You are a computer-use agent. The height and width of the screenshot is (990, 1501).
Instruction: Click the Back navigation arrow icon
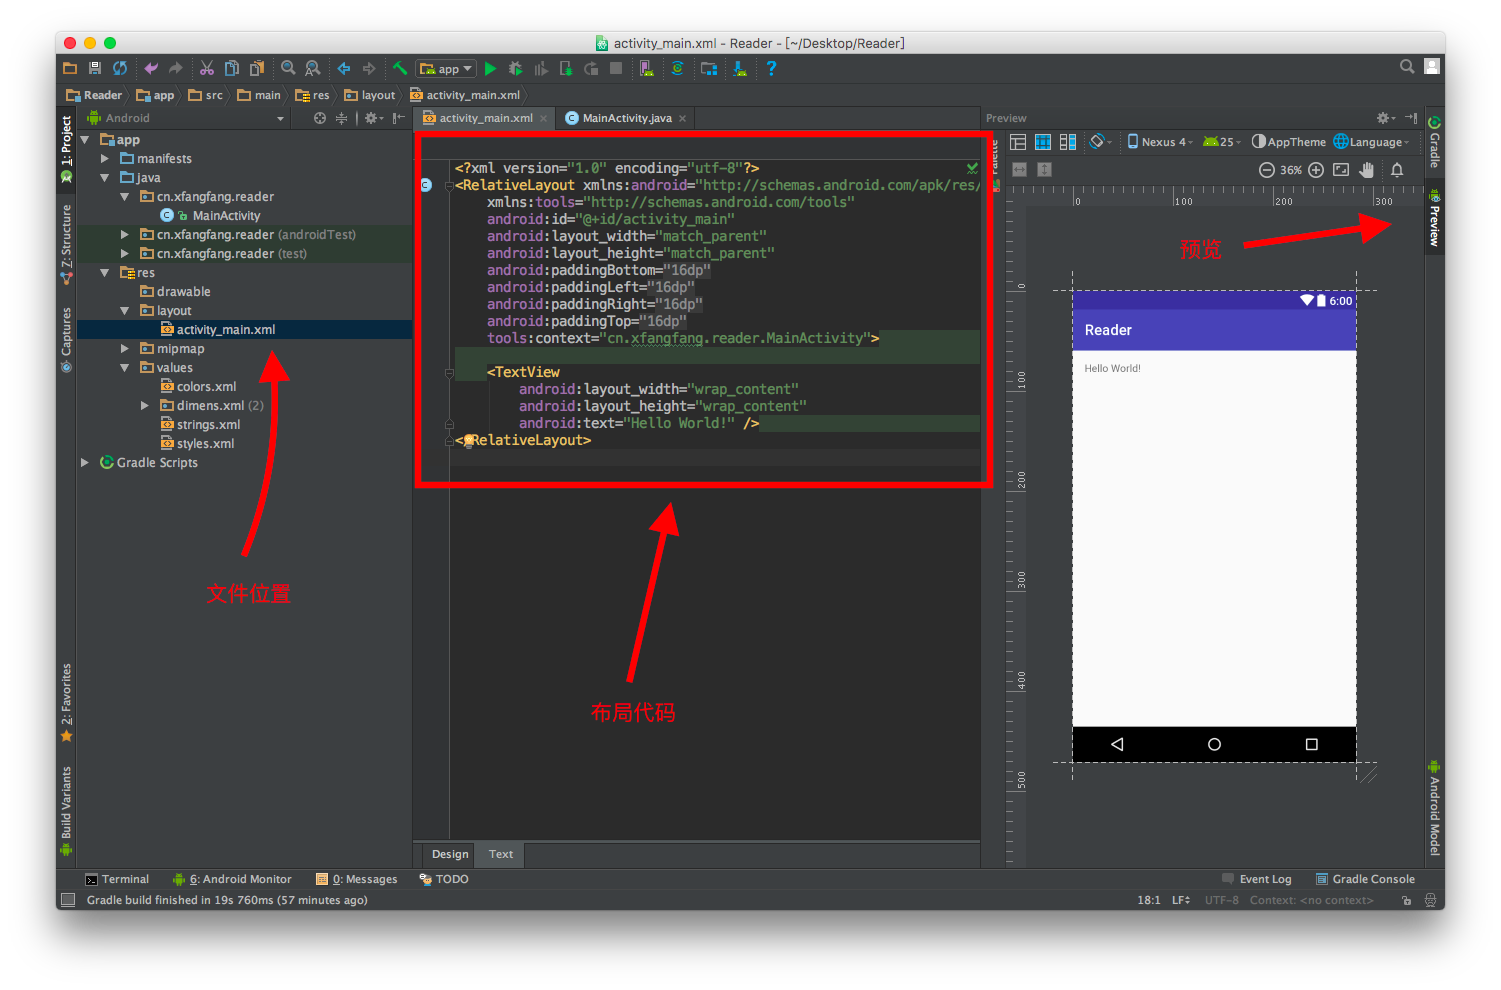(x=344, y=68)
